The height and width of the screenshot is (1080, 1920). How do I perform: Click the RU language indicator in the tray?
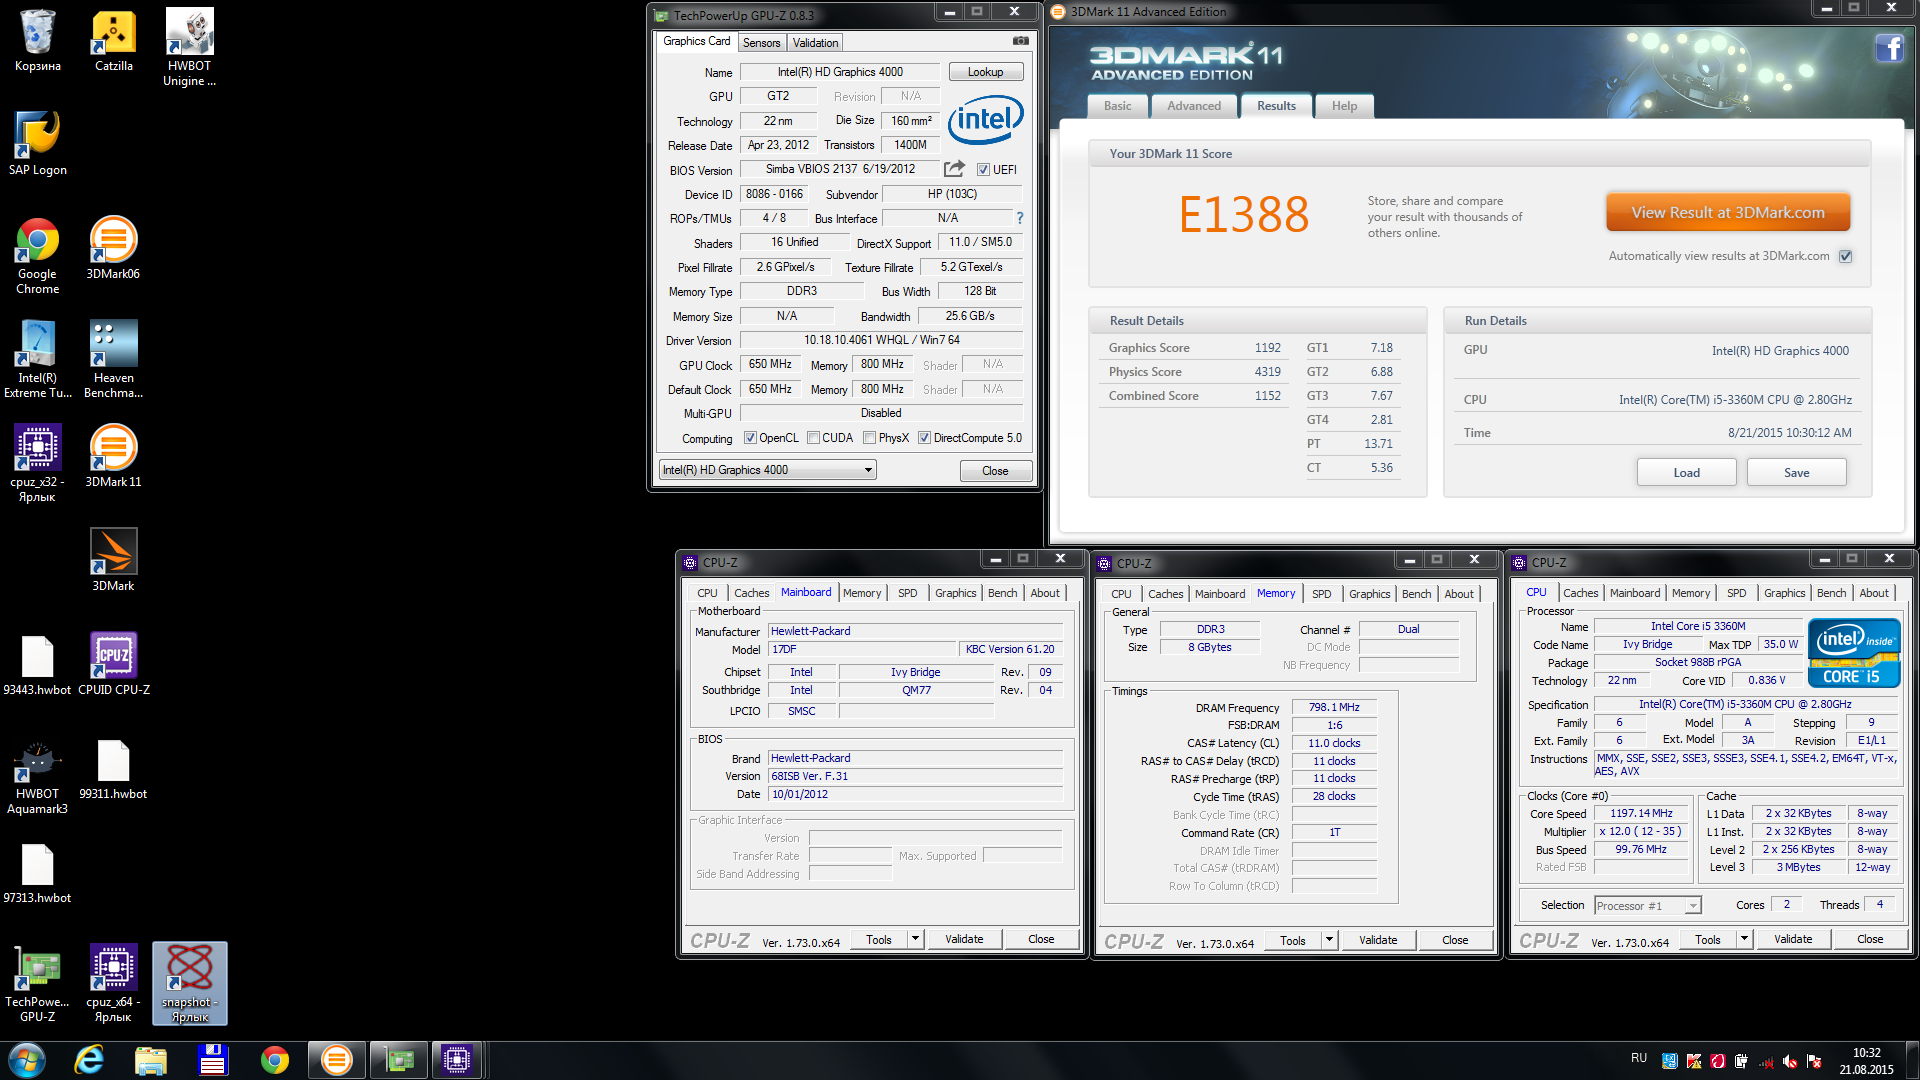pos(1638,1058)
